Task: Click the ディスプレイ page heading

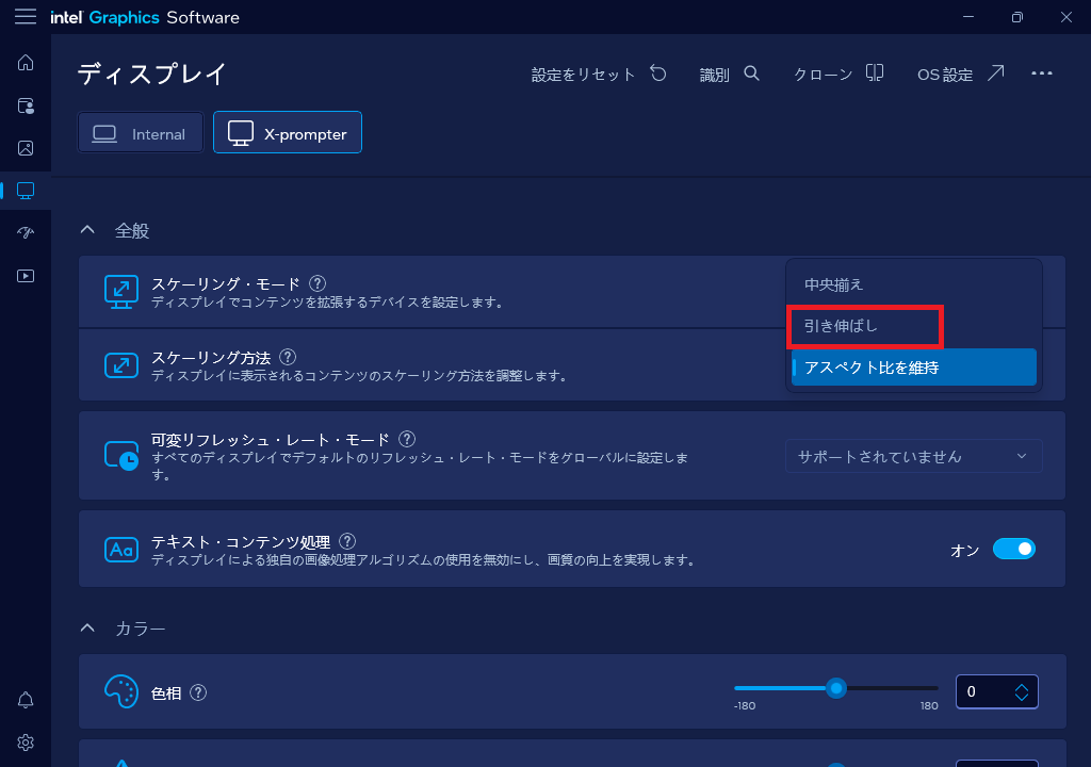Action: [152, 74]
